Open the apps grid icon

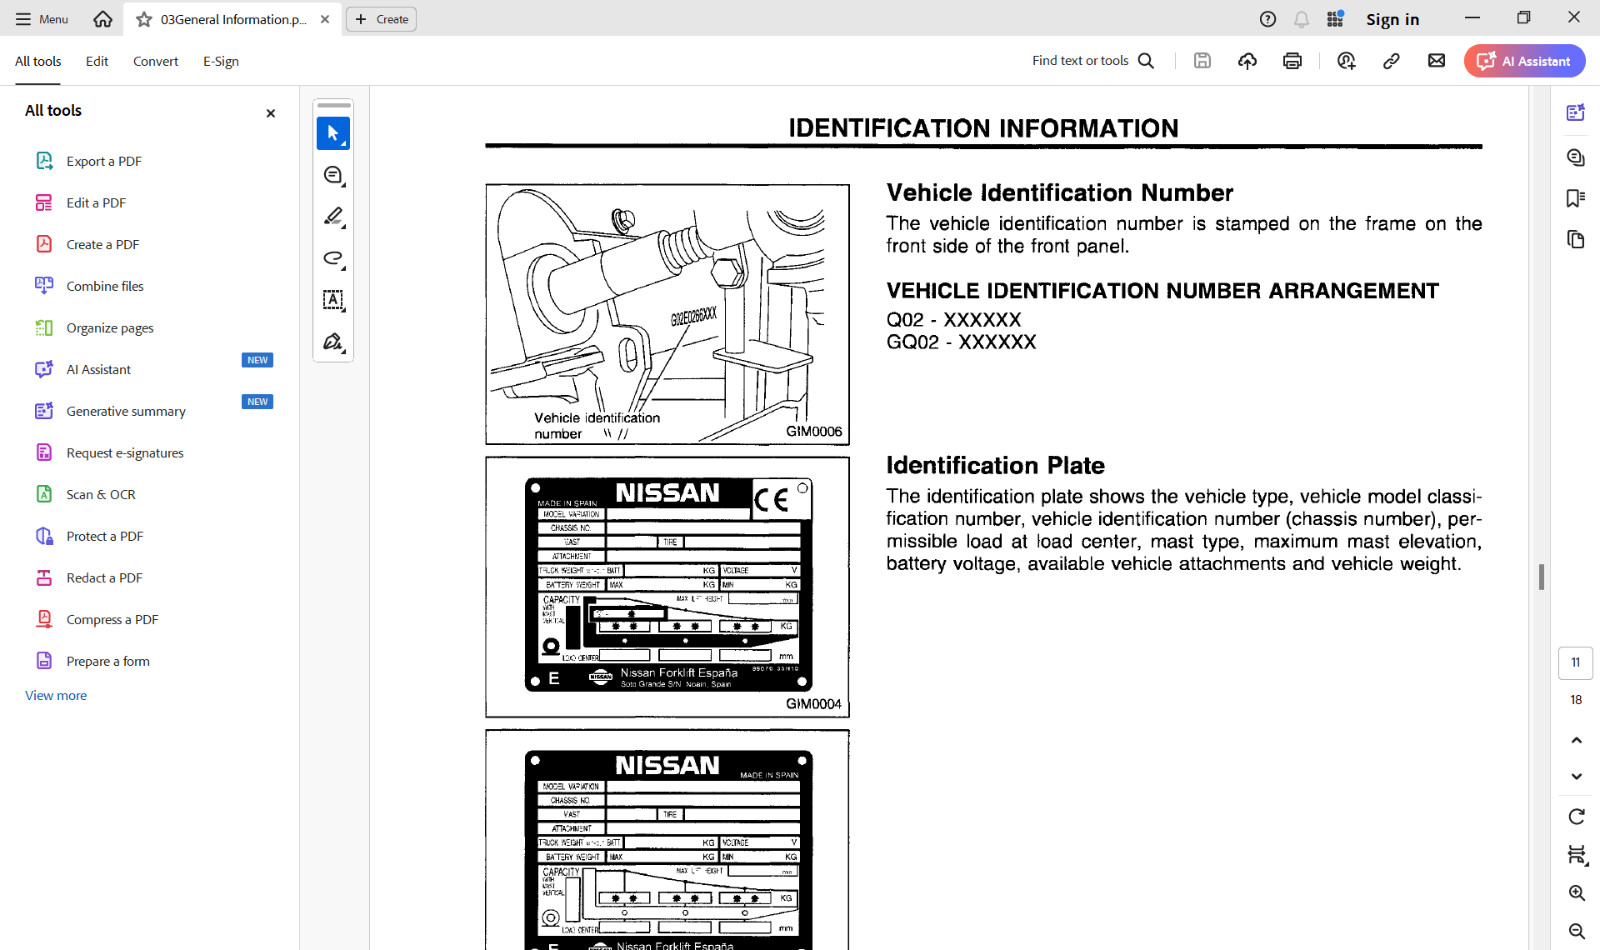1335,19
